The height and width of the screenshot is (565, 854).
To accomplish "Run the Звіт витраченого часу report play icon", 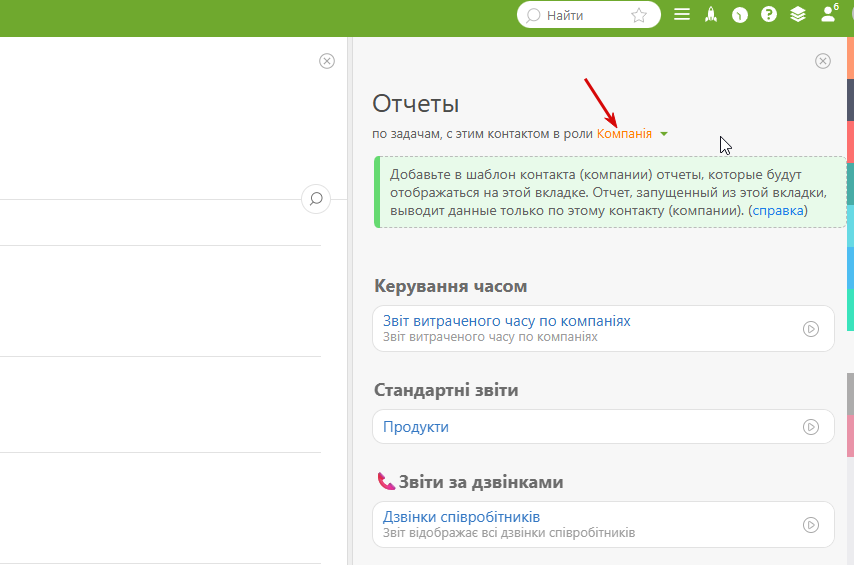I will tap(811, 329).
